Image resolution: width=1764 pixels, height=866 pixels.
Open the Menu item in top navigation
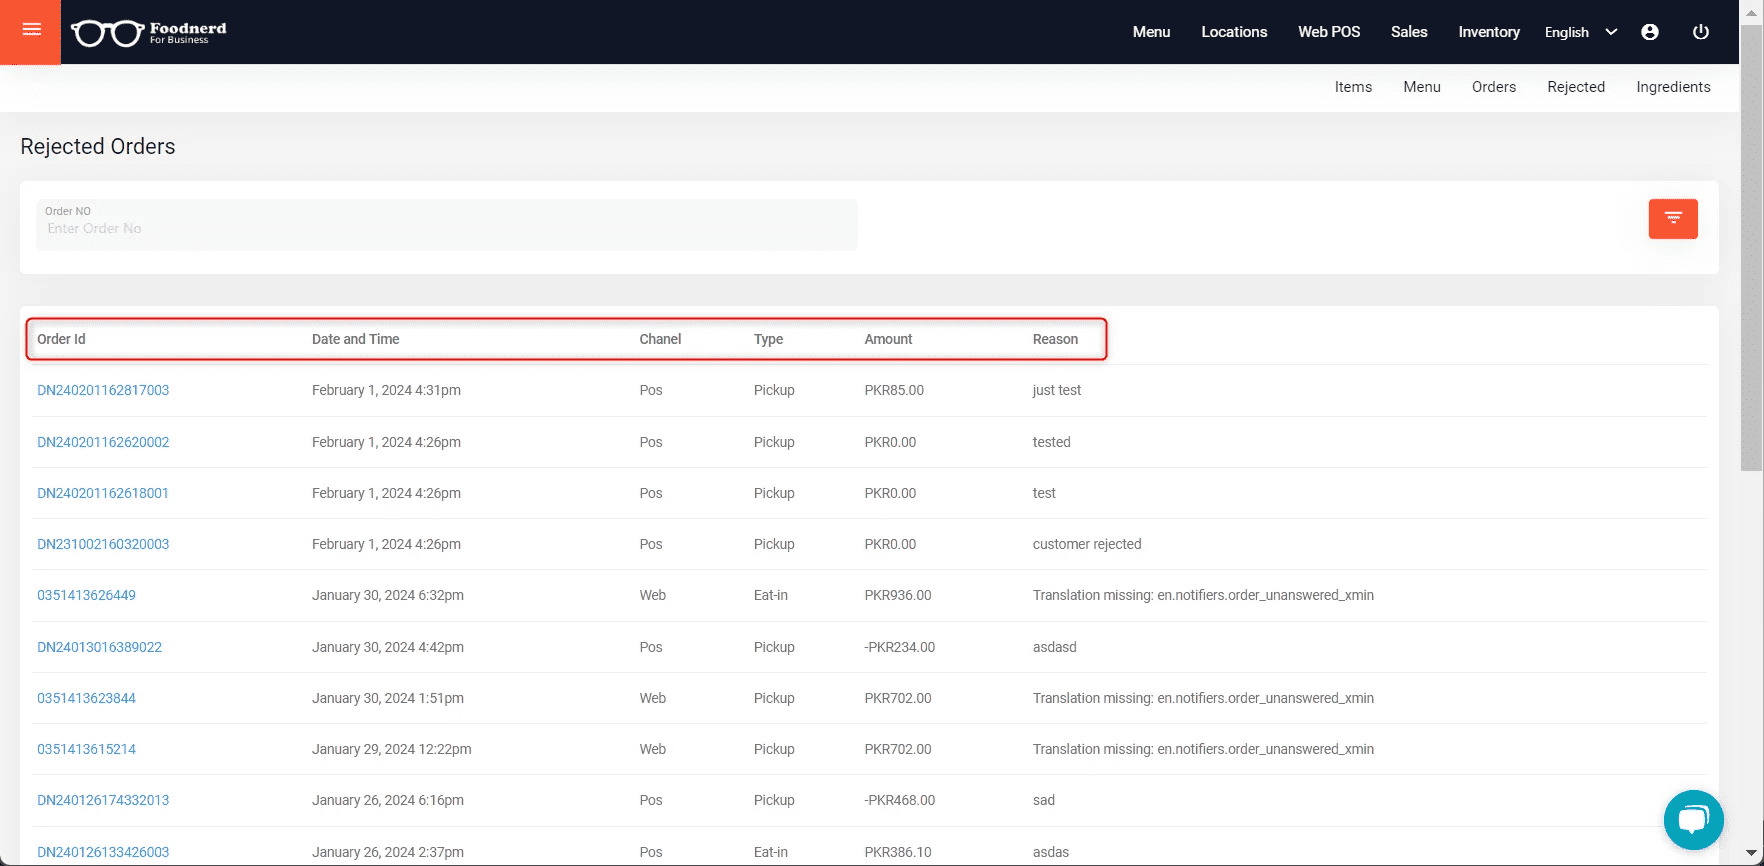coord(1151,32)
